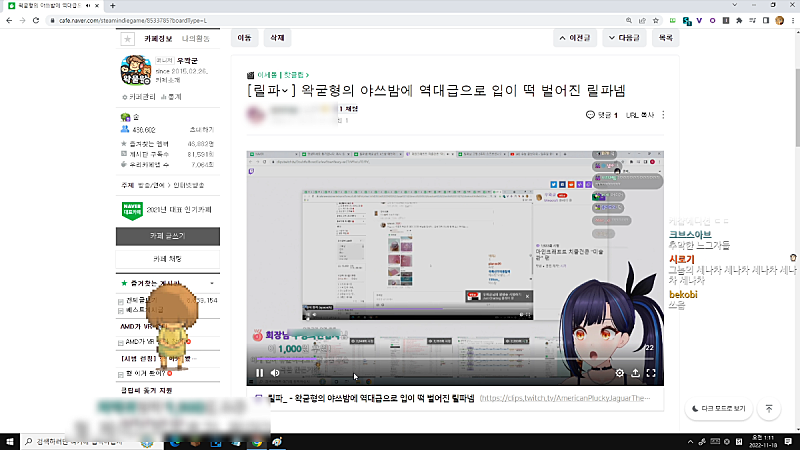The width and height of the screenshot is (800, 450).
Task: Open Chrome from the taskbar
Action: tap(257, 442)
